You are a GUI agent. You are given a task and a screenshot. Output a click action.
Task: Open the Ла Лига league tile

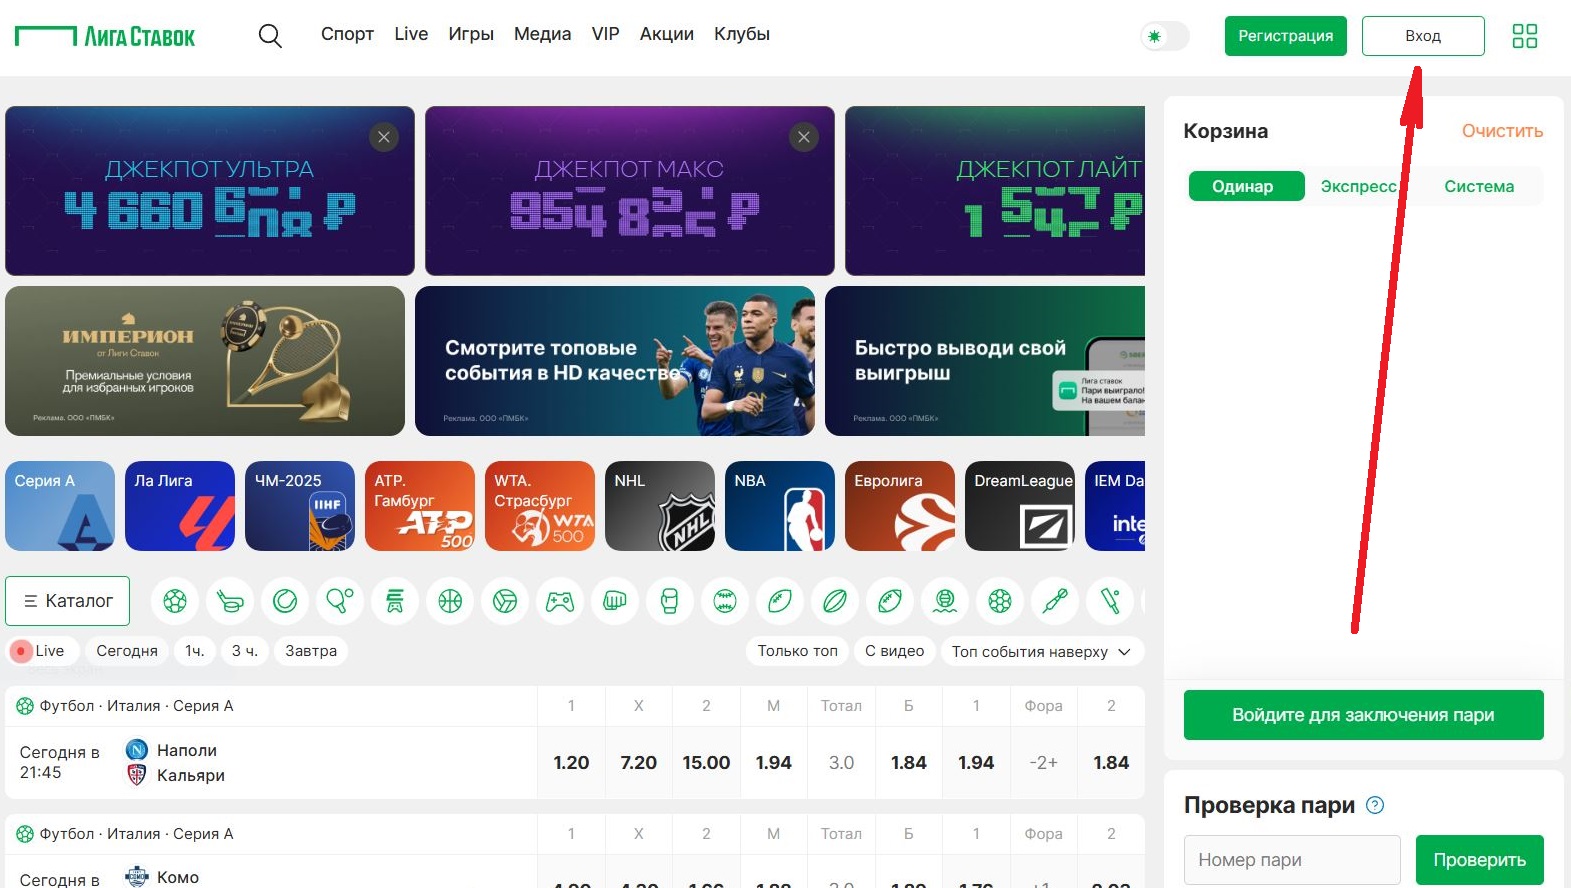(180, 506)
